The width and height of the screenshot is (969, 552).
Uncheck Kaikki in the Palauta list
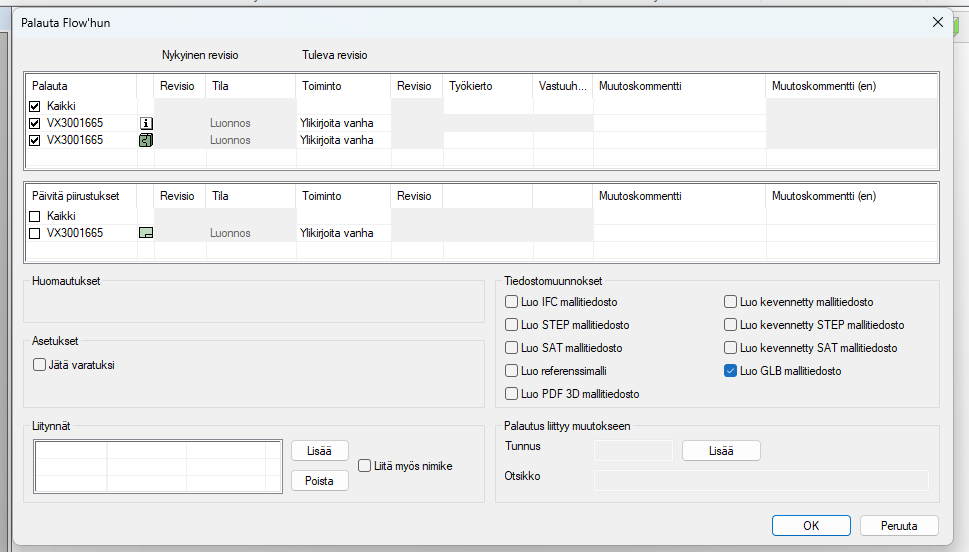(x=35, y=106)
